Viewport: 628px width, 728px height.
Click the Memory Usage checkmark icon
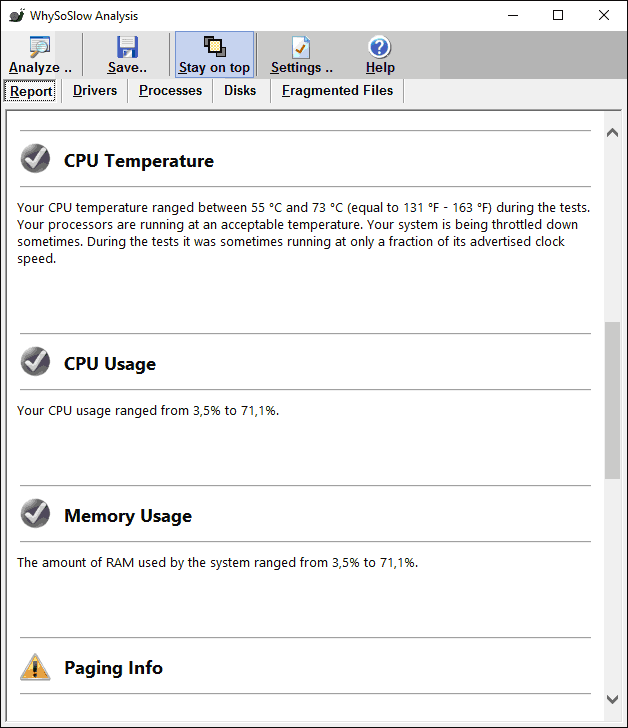35,514
